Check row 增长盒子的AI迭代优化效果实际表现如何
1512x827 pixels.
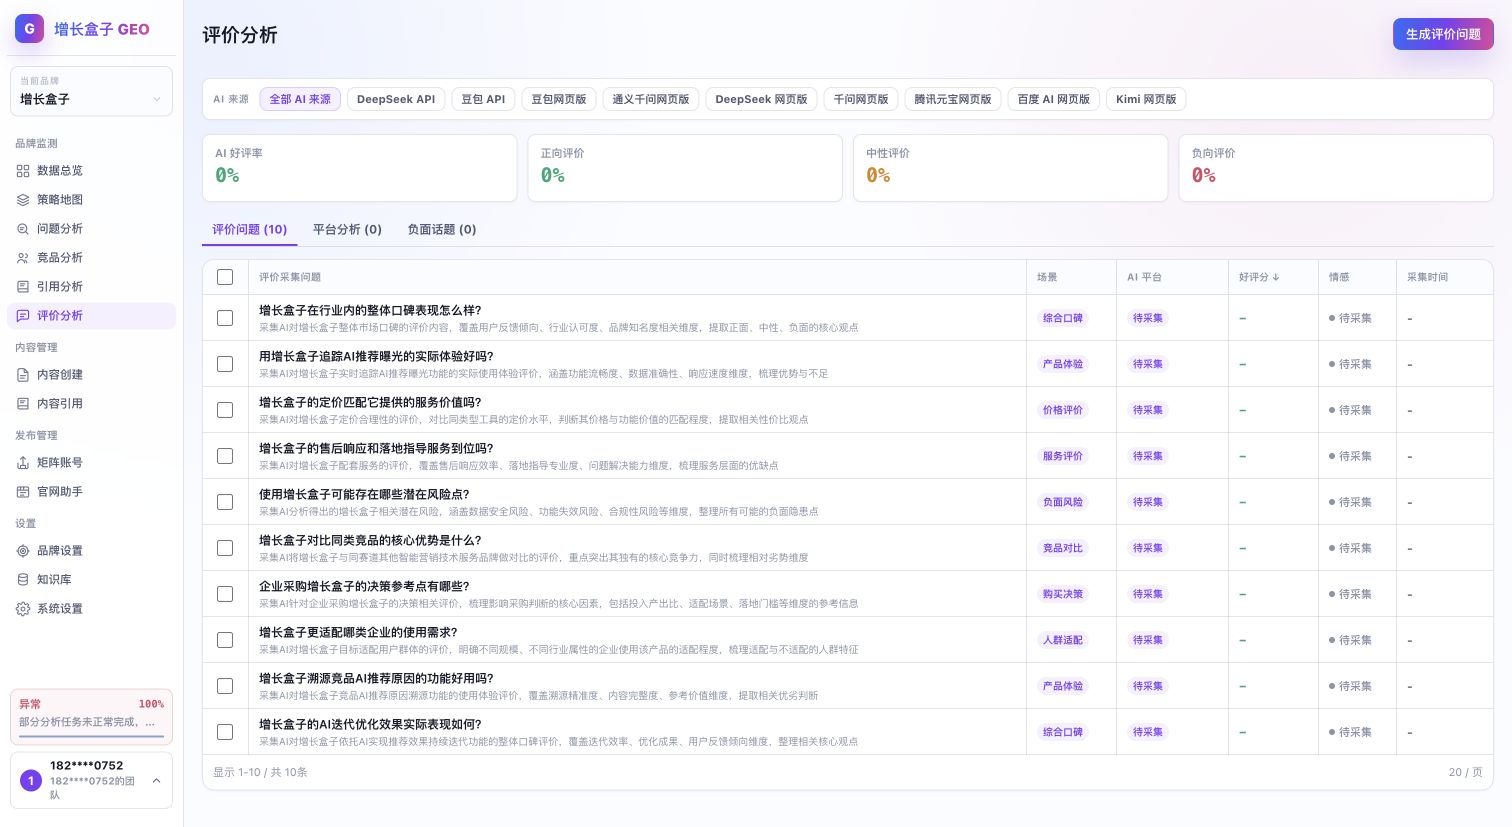(x=225, y=732)
